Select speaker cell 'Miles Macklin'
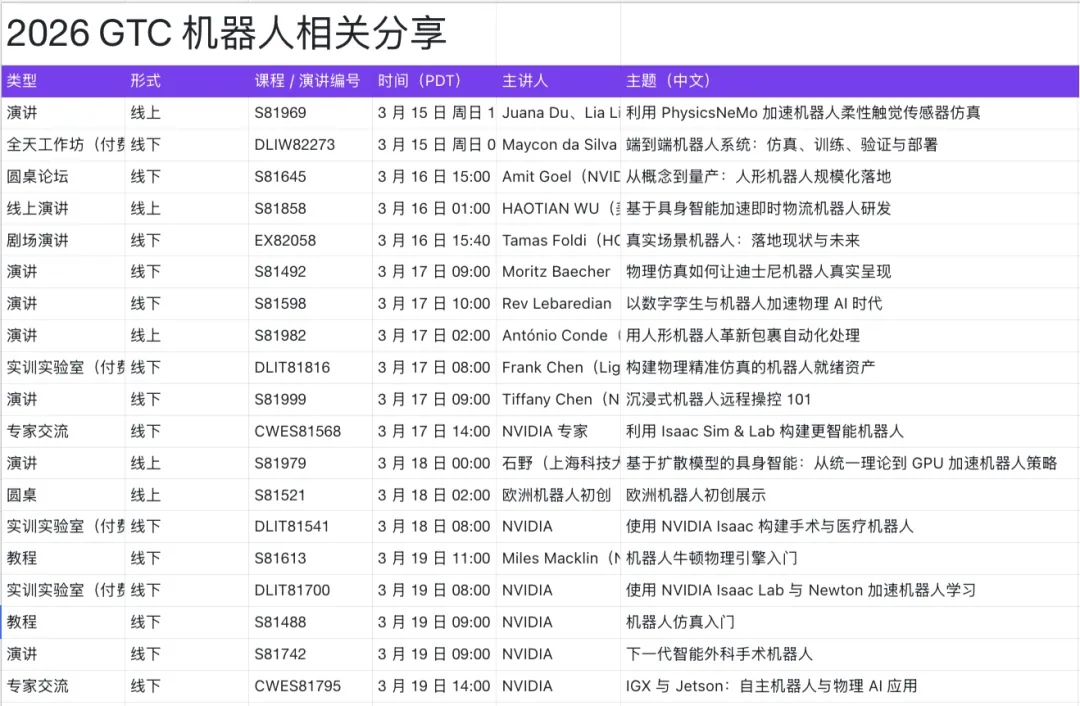The image size is (1080, 706). (561, 559)
